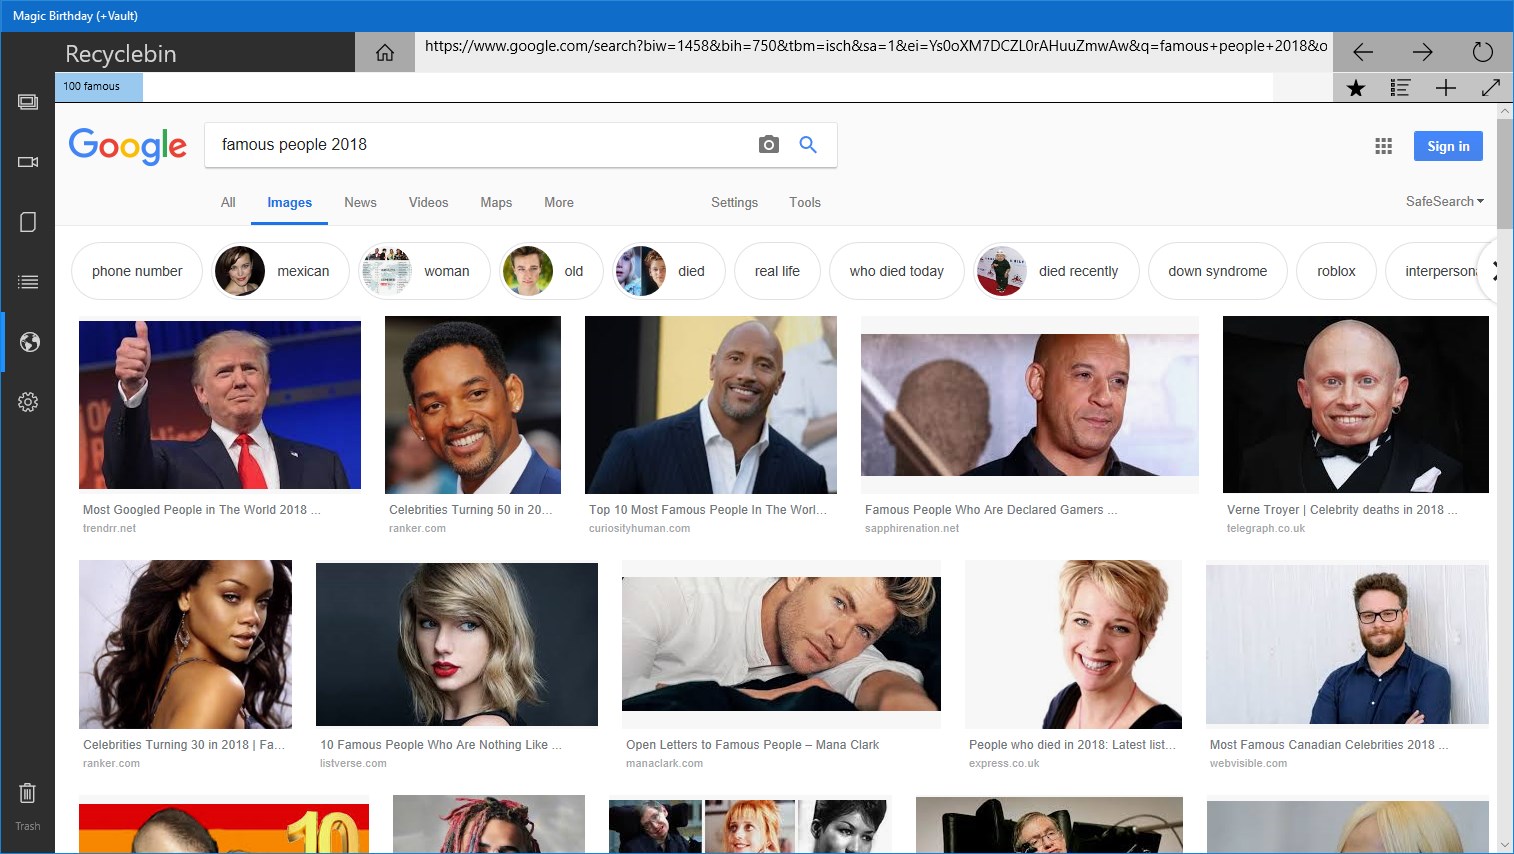Expand browser to fullscreen arrow icon

1490,88
